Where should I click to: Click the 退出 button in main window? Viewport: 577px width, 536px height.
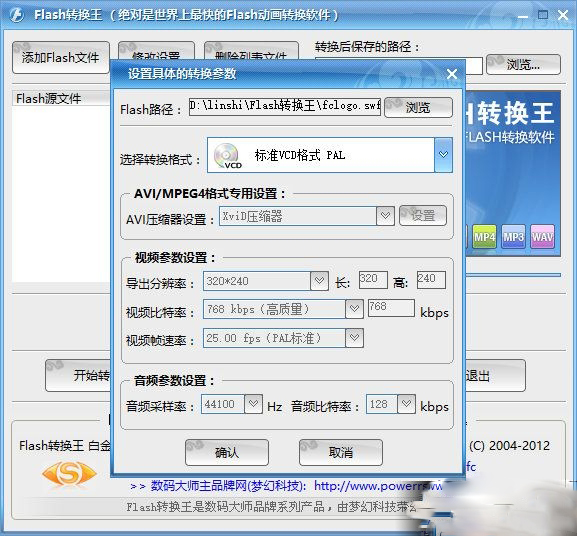coord(495,376)
